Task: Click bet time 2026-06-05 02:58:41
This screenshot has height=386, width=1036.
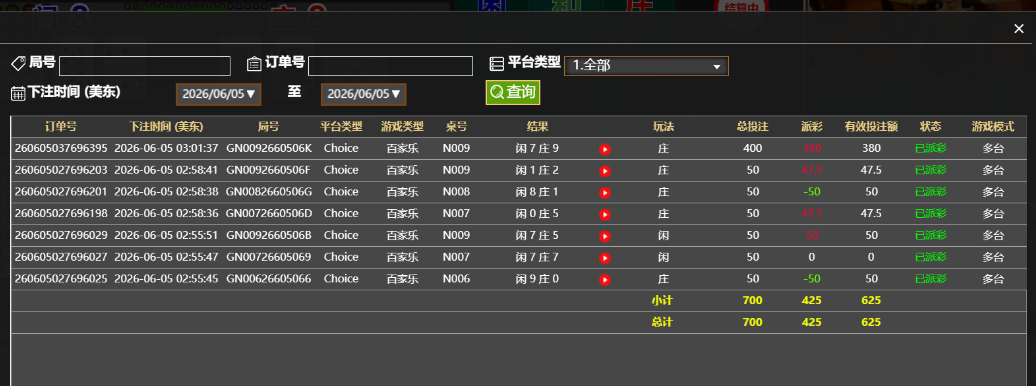Action: pyautogui.click(x=166, y=170)
